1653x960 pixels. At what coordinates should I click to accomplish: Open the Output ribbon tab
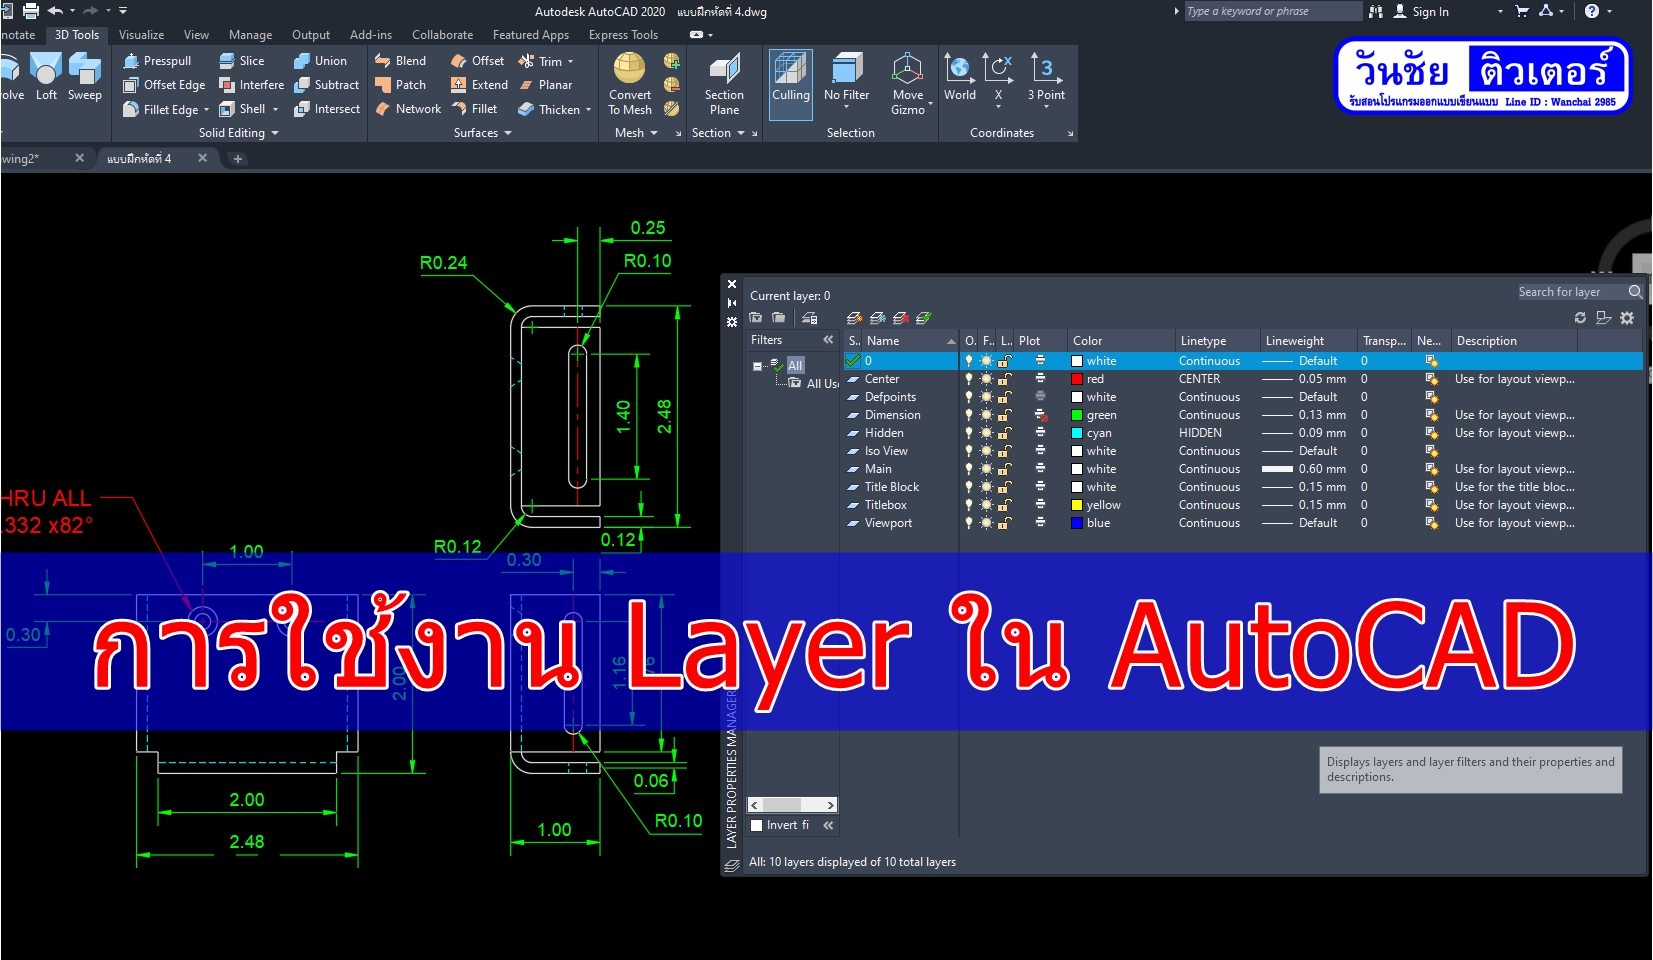(x=311, y=35)
